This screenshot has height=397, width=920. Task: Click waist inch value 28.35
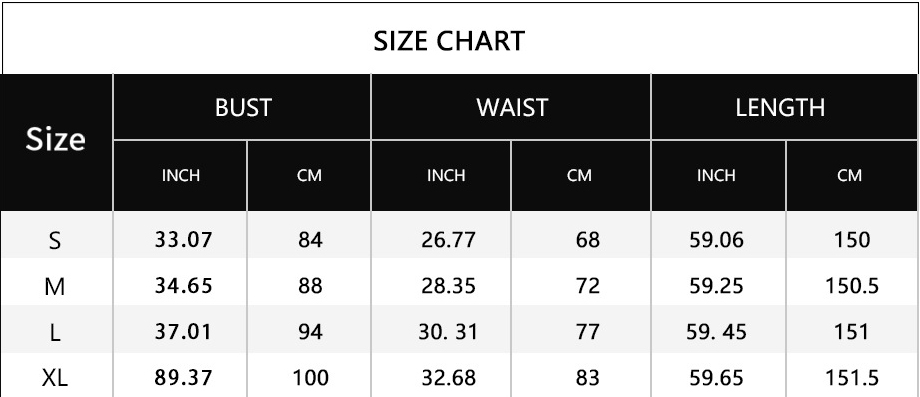[x=448, y=286]
